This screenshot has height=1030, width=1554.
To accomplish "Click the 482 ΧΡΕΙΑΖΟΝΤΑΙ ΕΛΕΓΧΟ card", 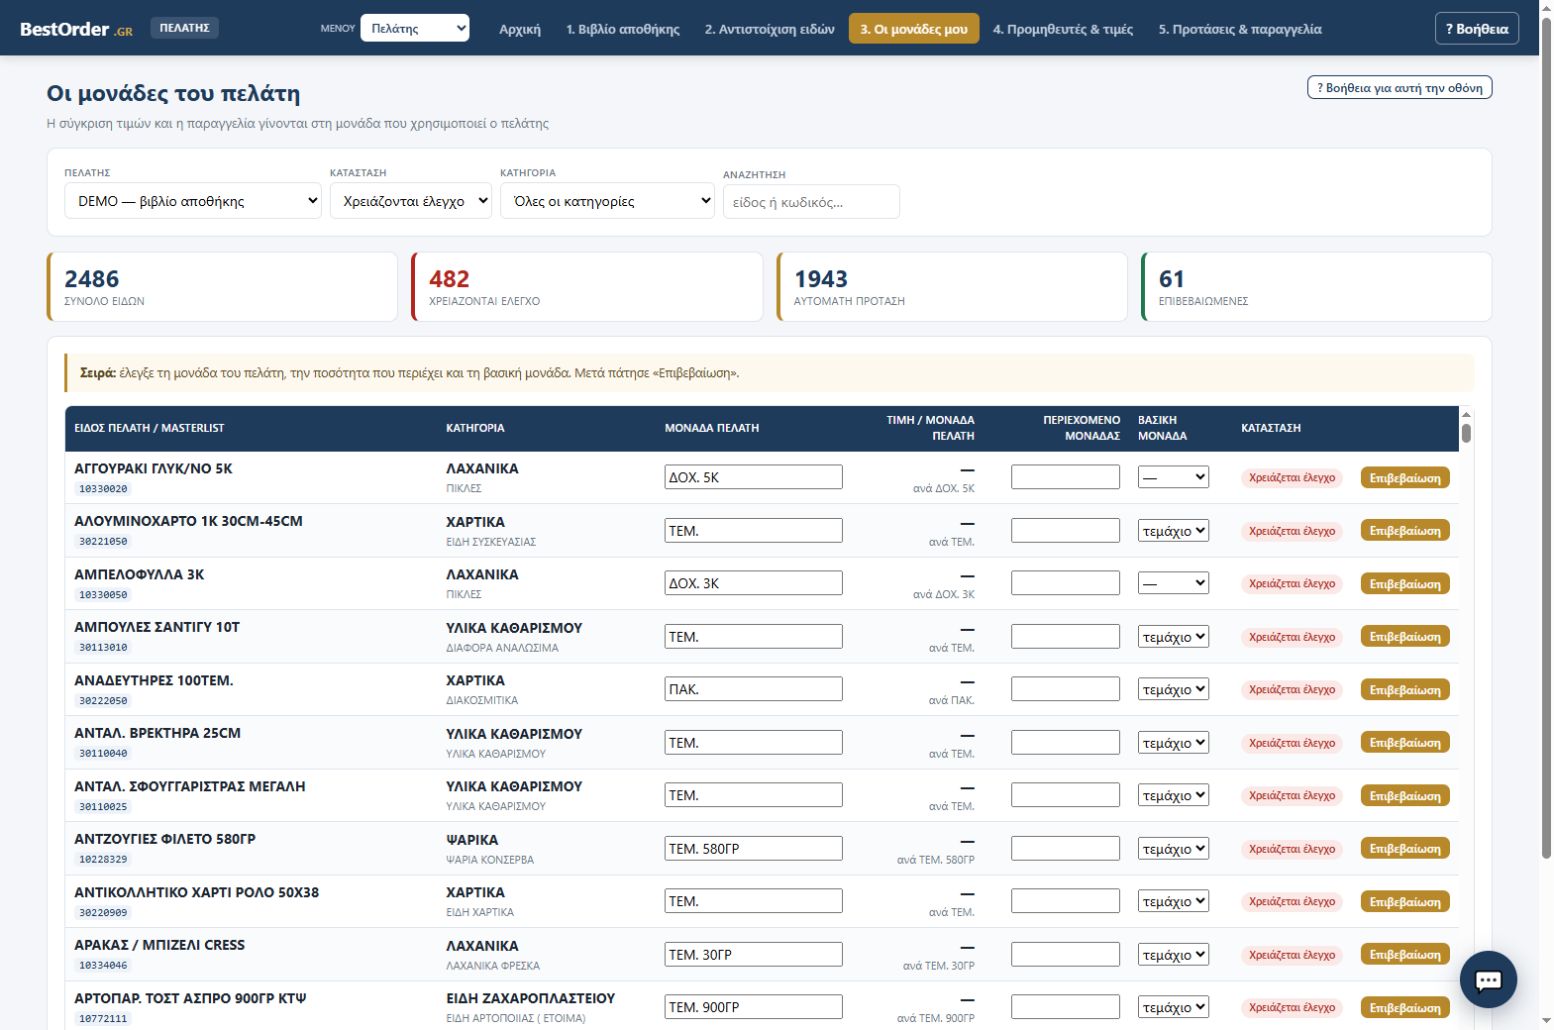I will pyautogui.click(x=587, y=287).
